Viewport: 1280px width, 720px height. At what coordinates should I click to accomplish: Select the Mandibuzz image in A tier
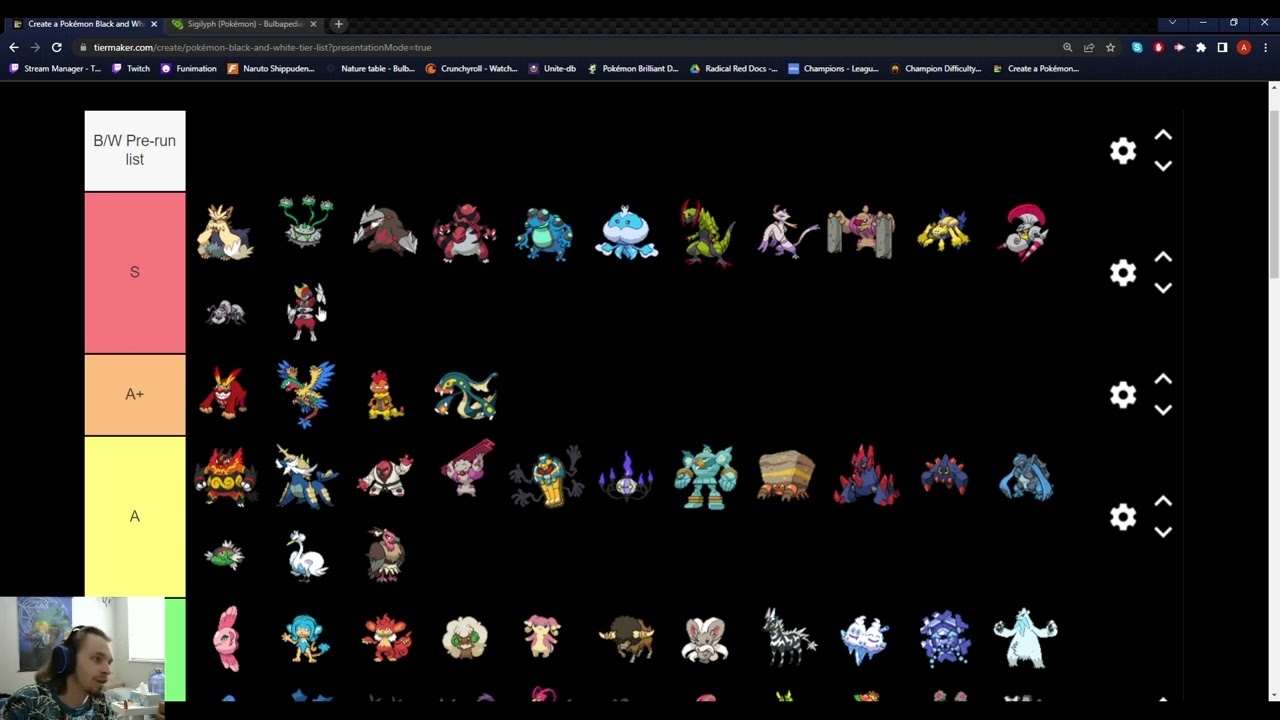point(385,555)
